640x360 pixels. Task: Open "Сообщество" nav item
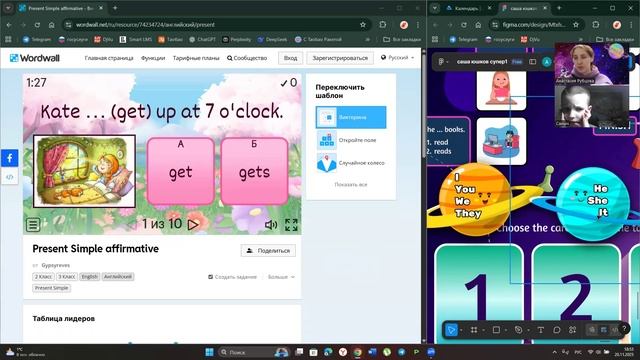pos(247,58)
